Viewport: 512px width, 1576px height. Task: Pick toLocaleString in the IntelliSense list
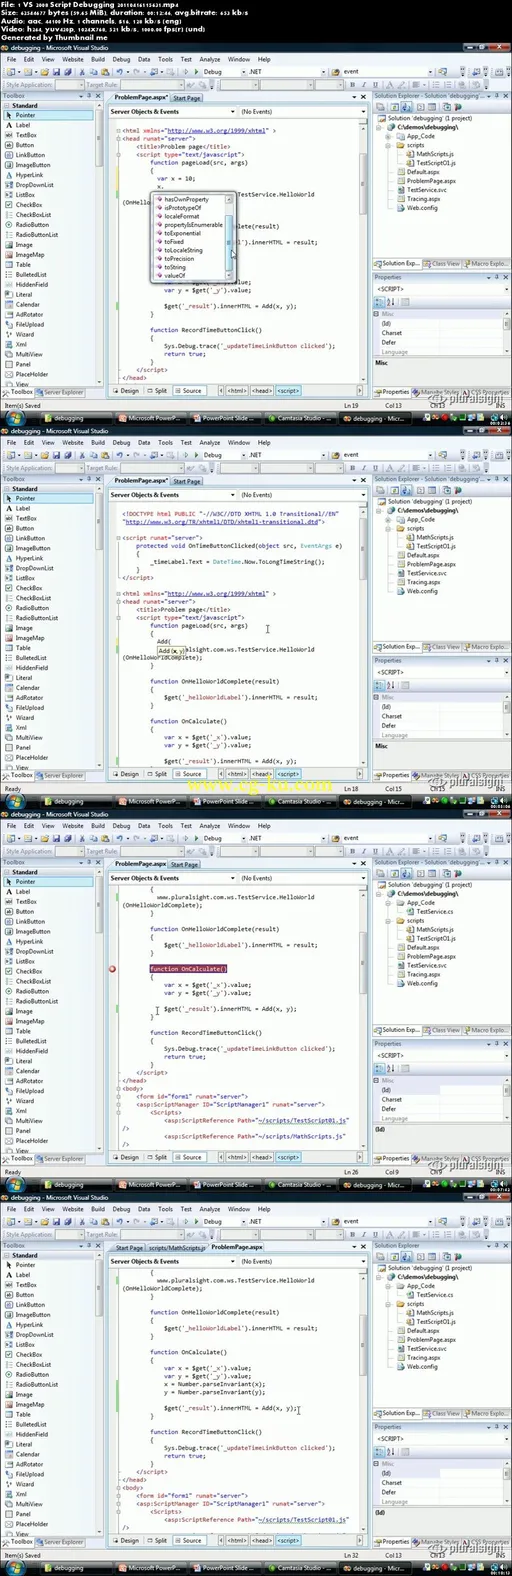pyautogui.click(x=183, y=250)
